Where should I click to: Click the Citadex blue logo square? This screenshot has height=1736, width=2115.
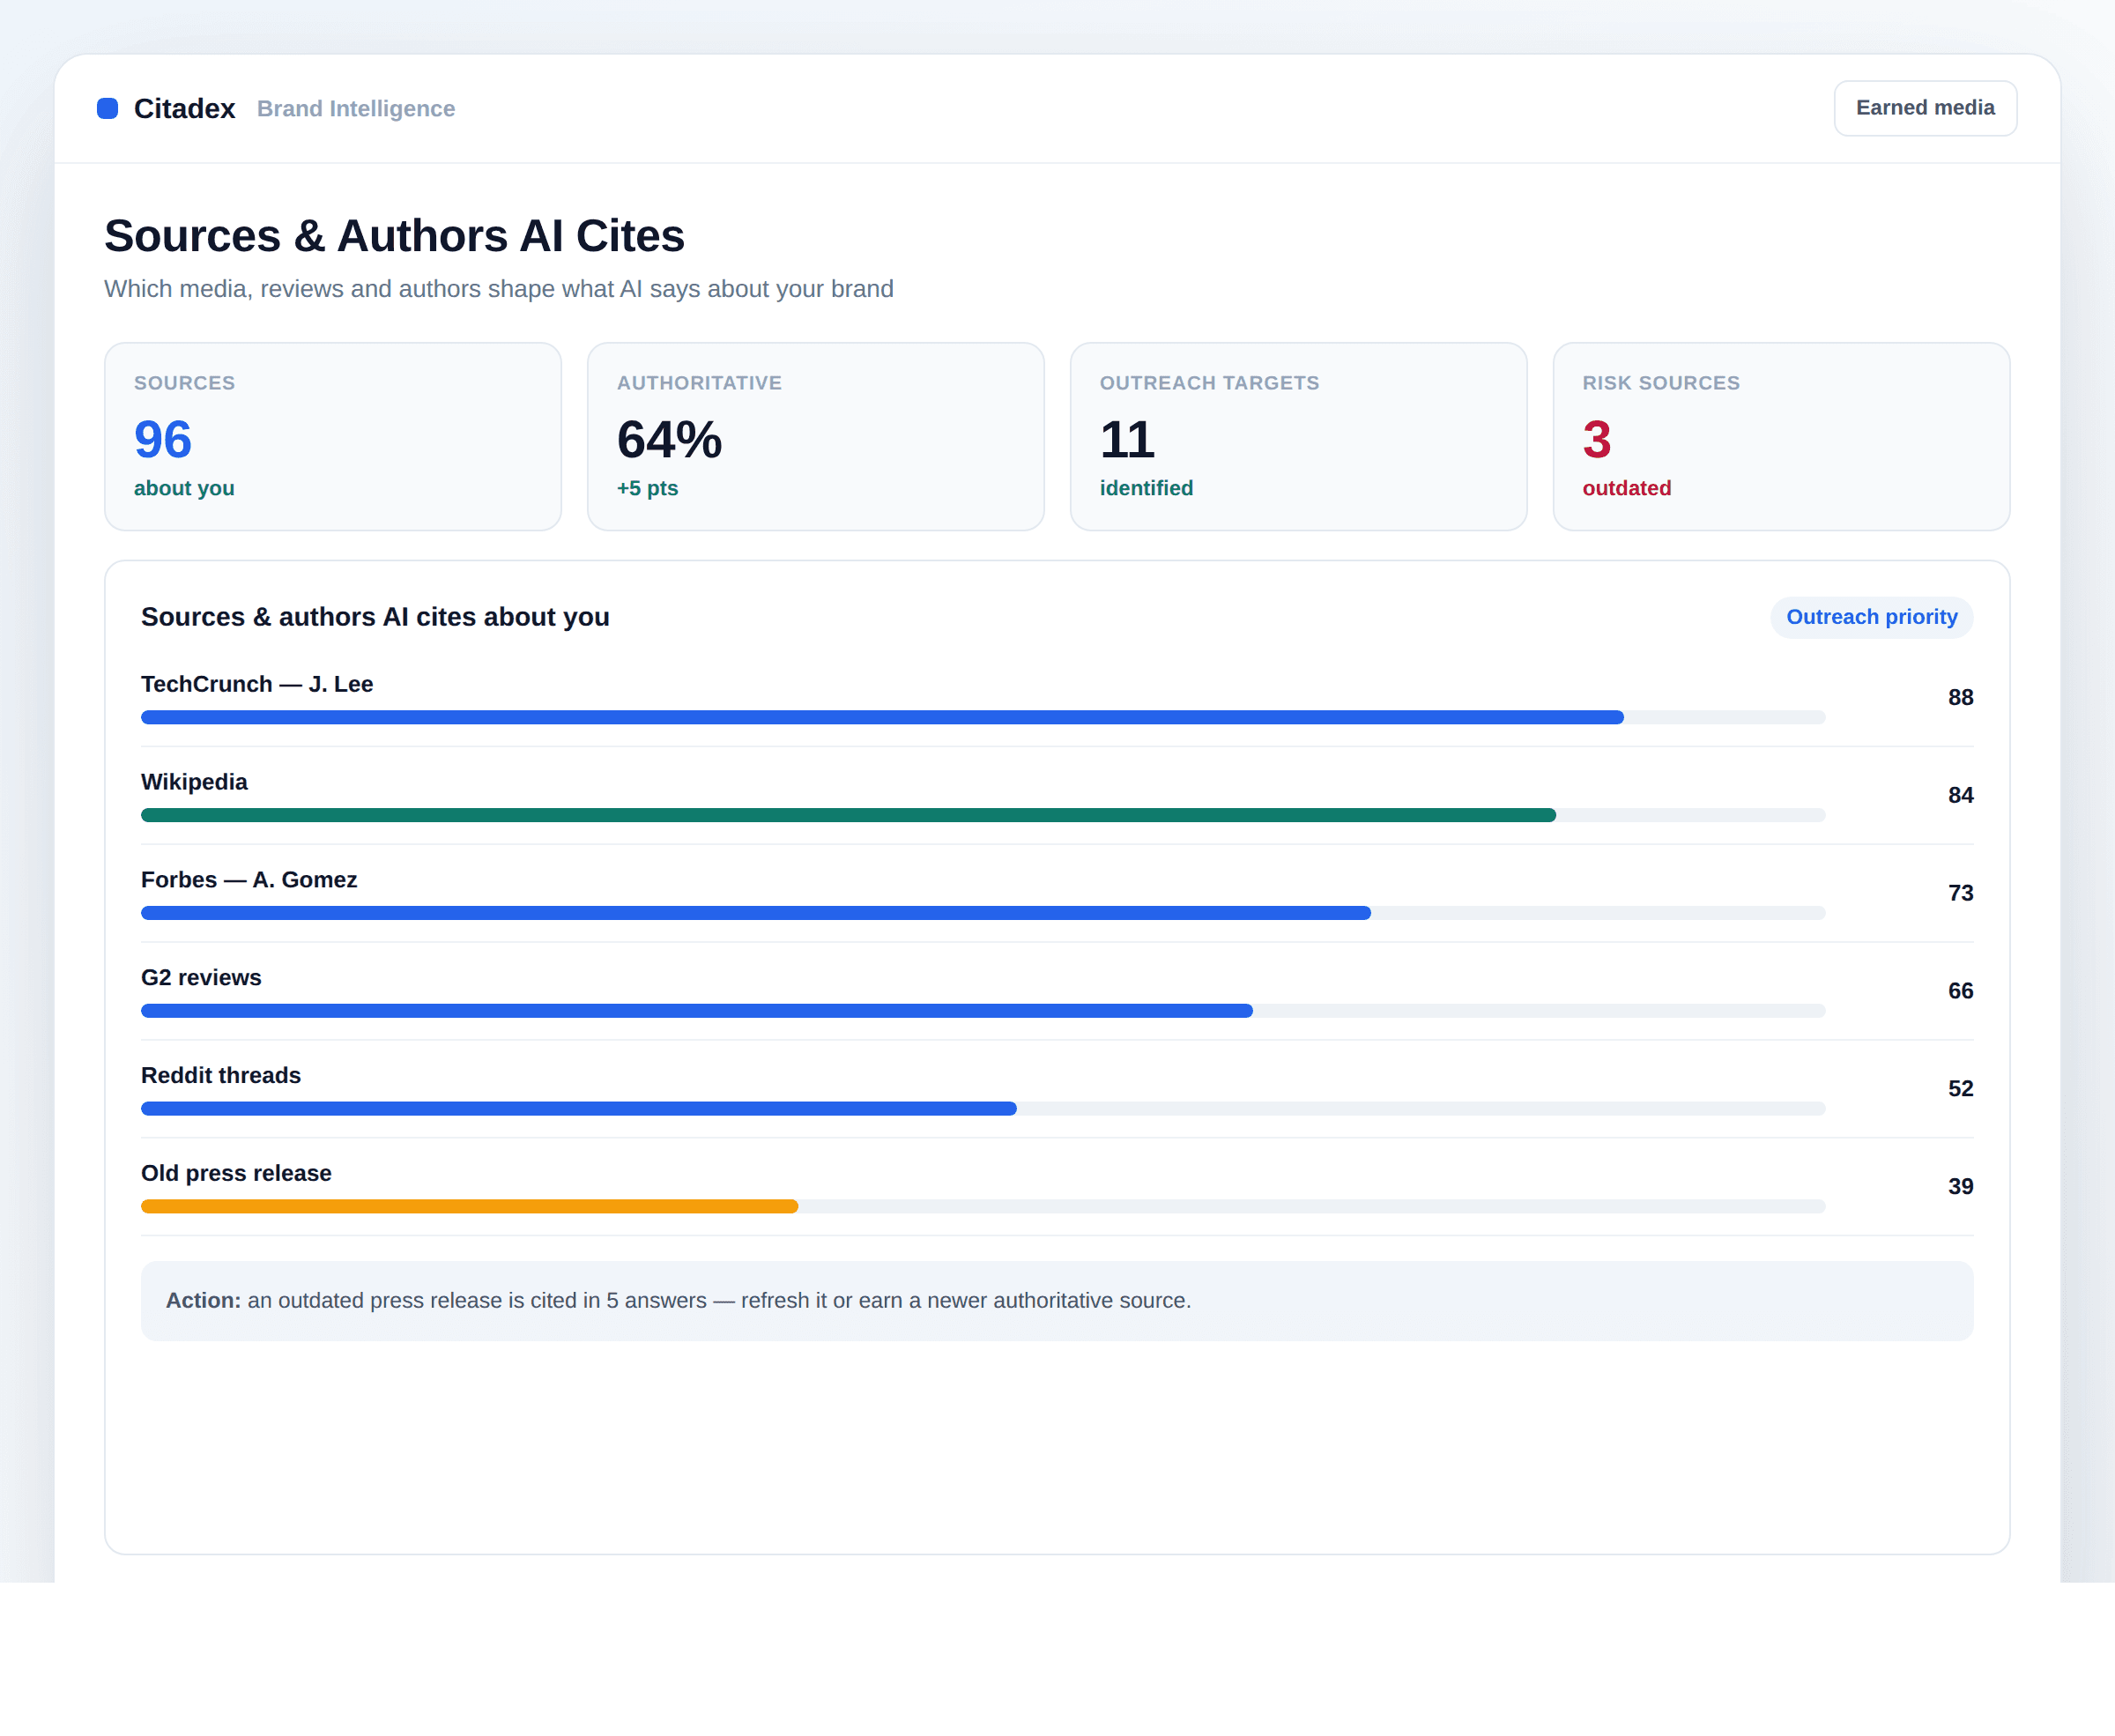pyautogui.click(x=107, y=108)
